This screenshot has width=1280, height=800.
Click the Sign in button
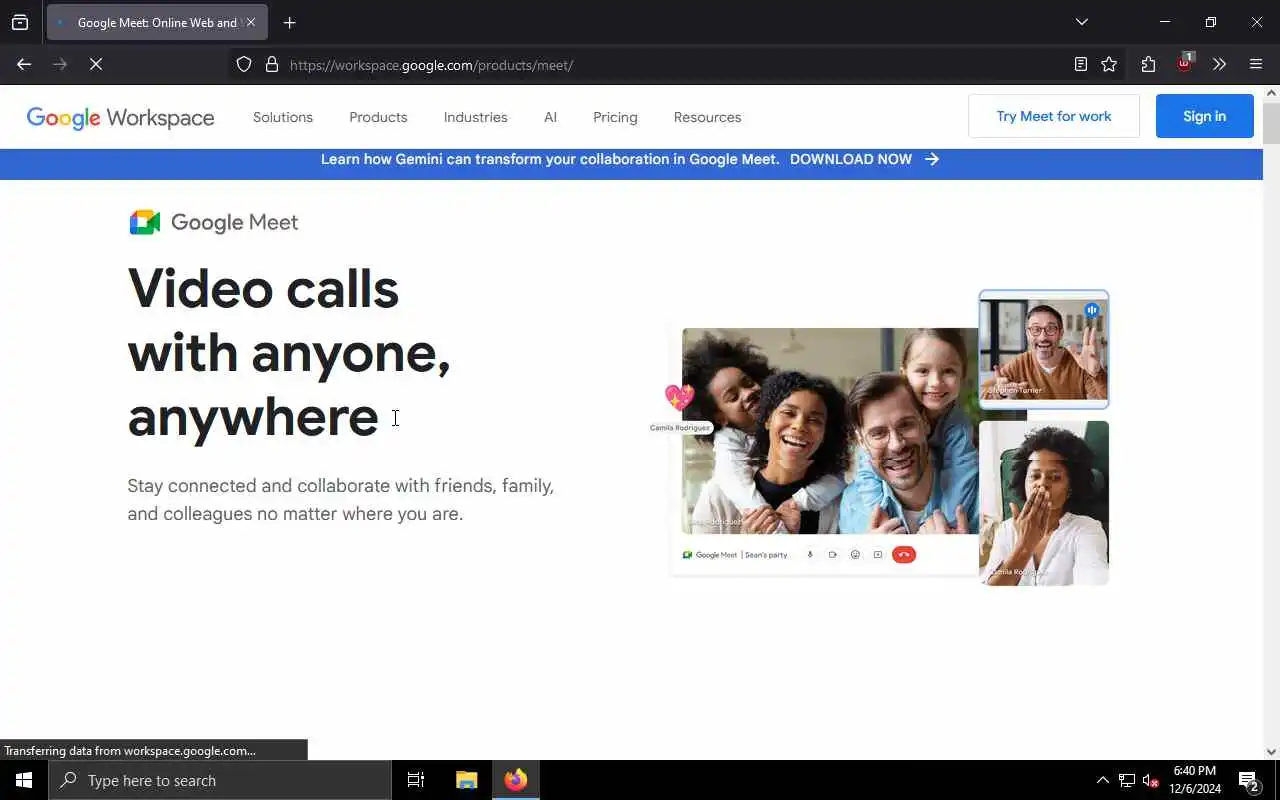pyautogui.click(x=1204, y=116)
